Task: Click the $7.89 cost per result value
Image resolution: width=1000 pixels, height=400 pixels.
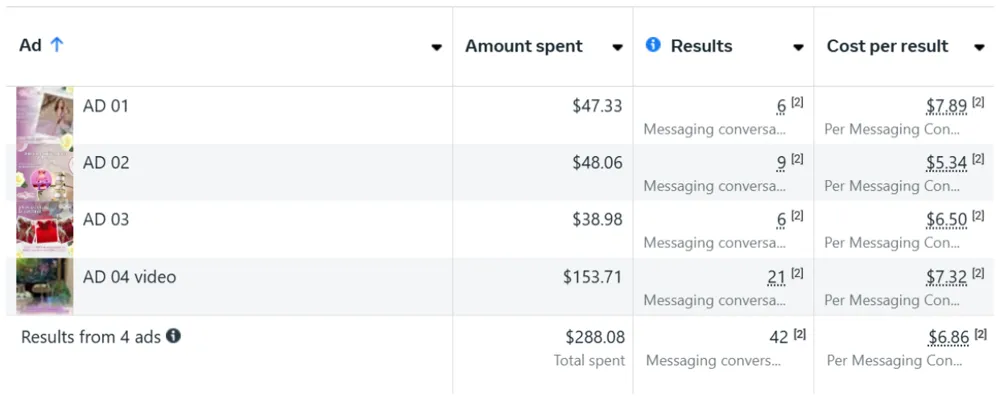Action: pos(947,107)
